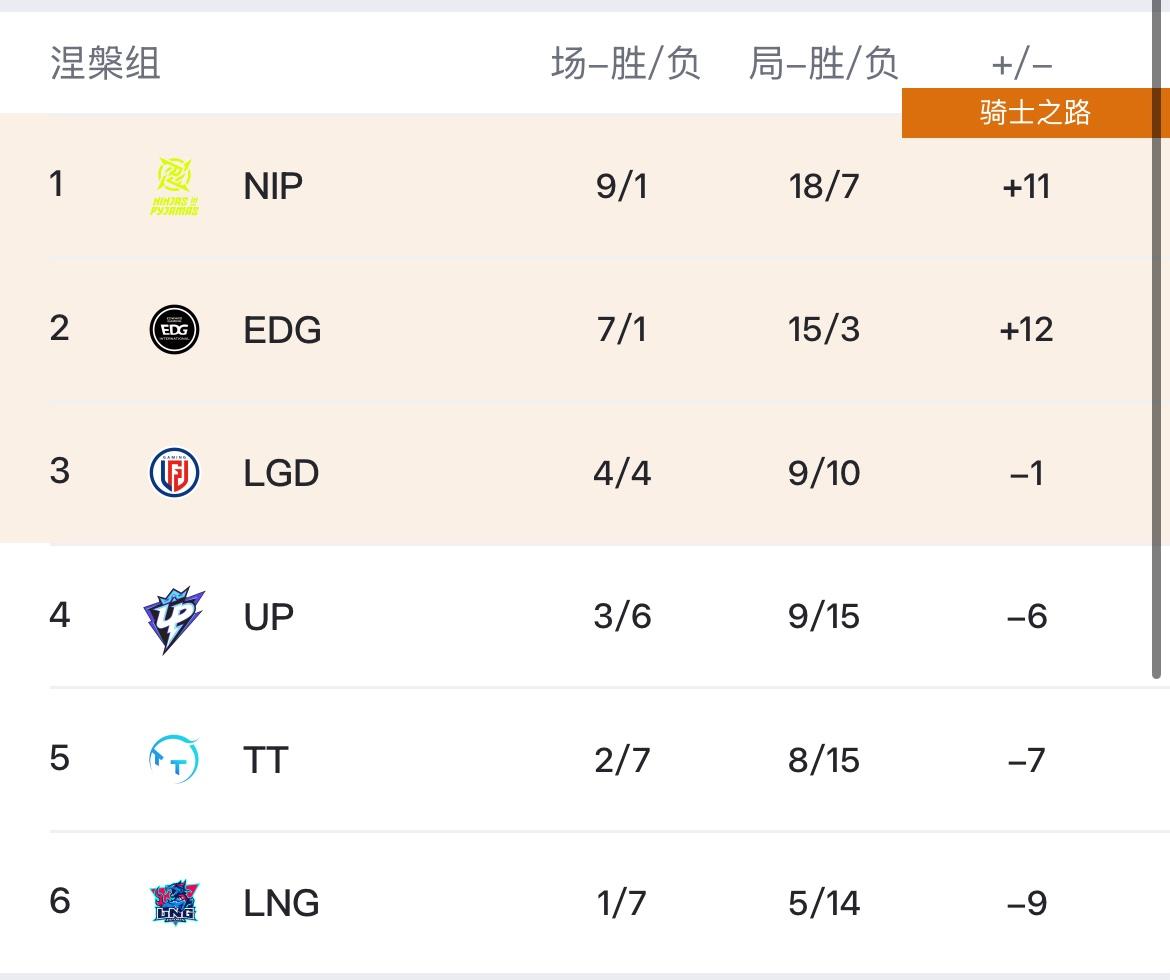Image resolution: width=1170 pixels, height=980 pixels.
Task: Click the orange 骑士之路 badge
Action: (x=1035, y=113)
